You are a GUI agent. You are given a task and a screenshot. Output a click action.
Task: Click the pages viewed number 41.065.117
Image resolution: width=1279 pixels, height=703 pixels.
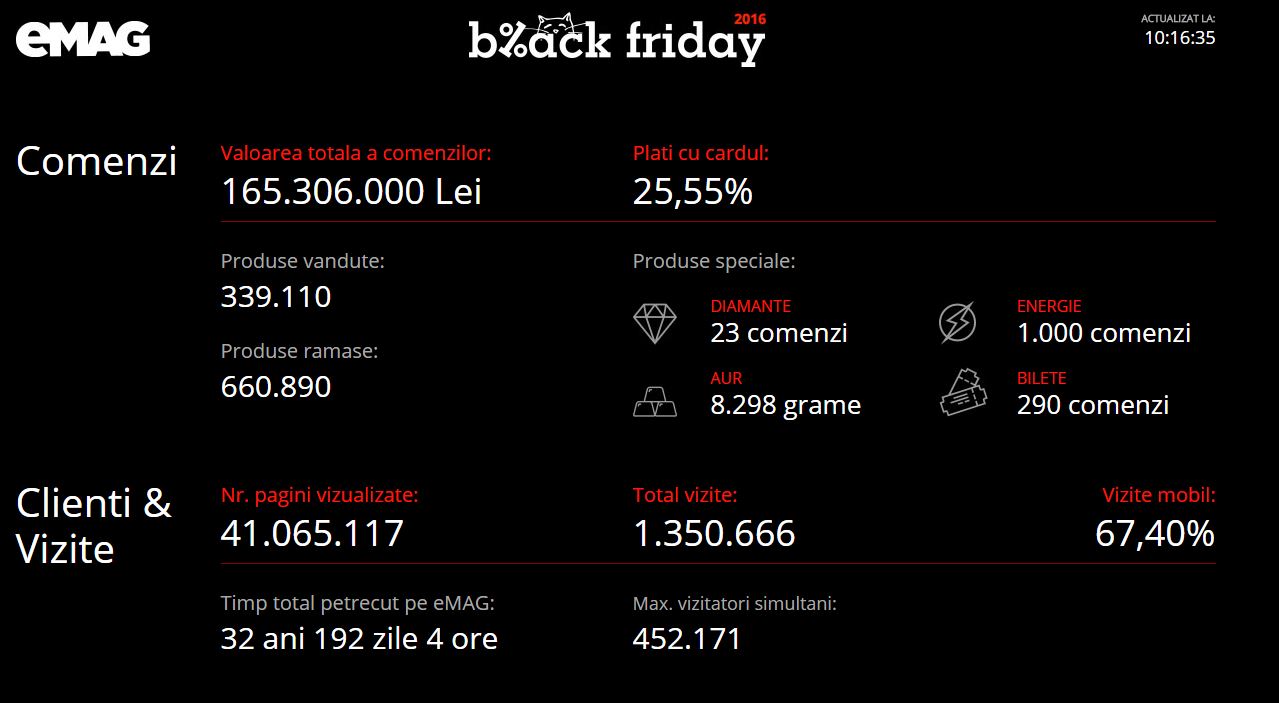[x=312, y=534]
